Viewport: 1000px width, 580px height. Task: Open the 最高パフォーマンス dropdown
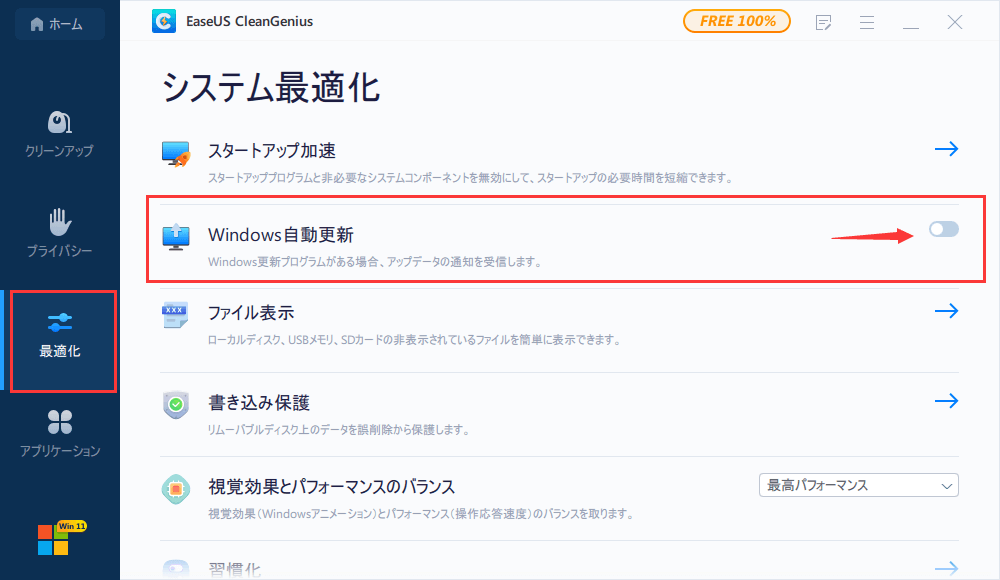click(x=858, y=484)
